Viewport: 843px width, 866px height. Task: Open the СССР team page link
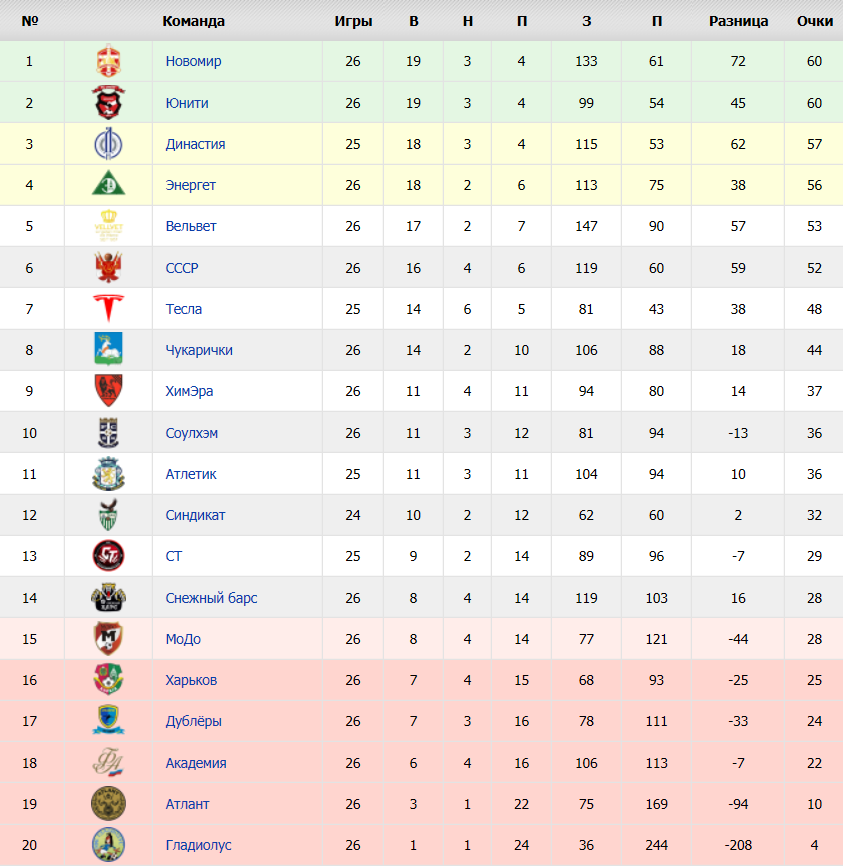coord(182,268)
